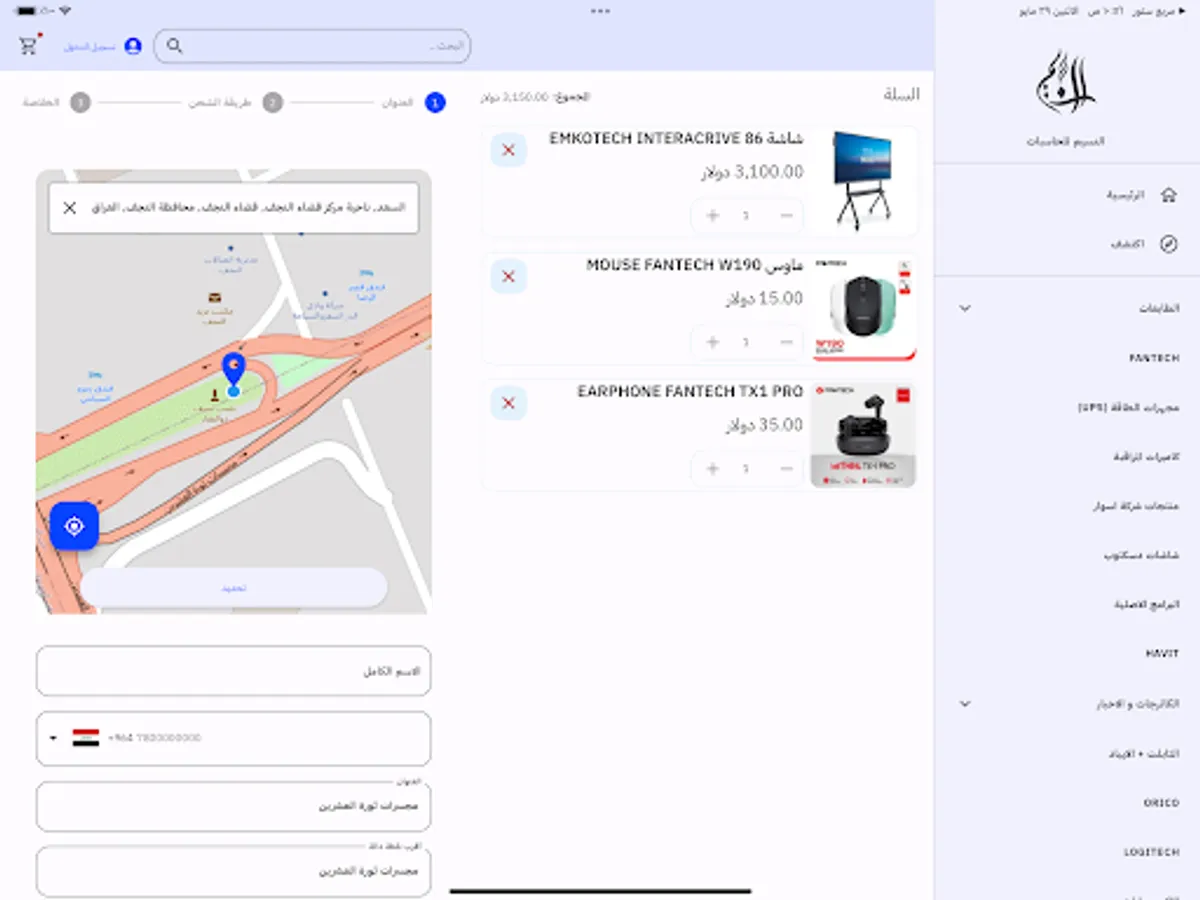The height and width of the screenshot is (900, 1200).
Task: Click the MOUSE FANTECH W190 product title
Action: pos(694,265)
